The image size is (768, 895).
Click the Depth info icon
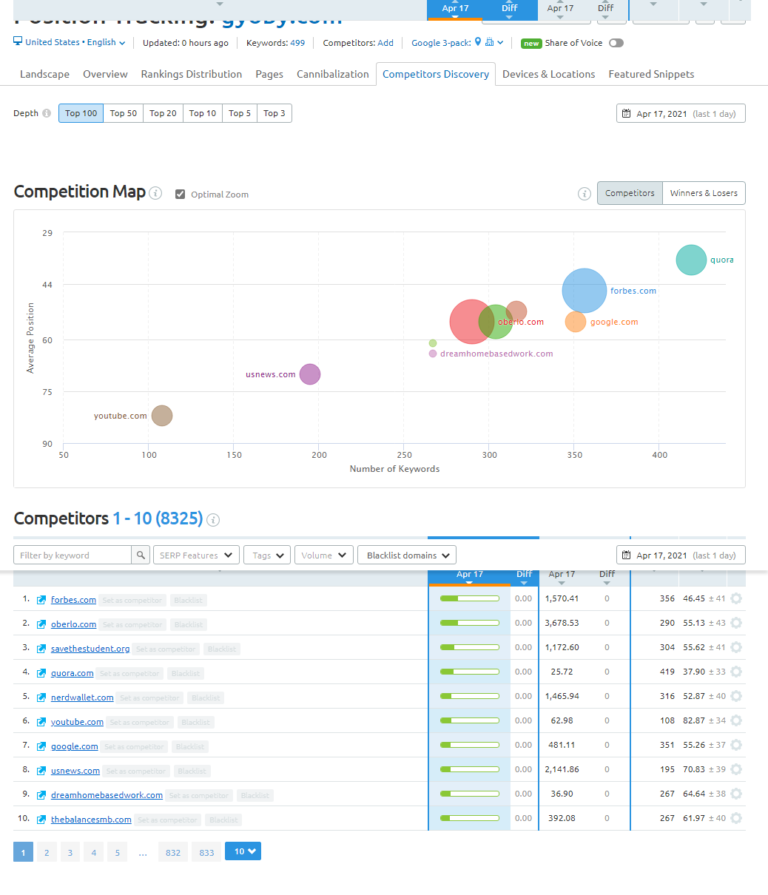[x=47, y=113]
